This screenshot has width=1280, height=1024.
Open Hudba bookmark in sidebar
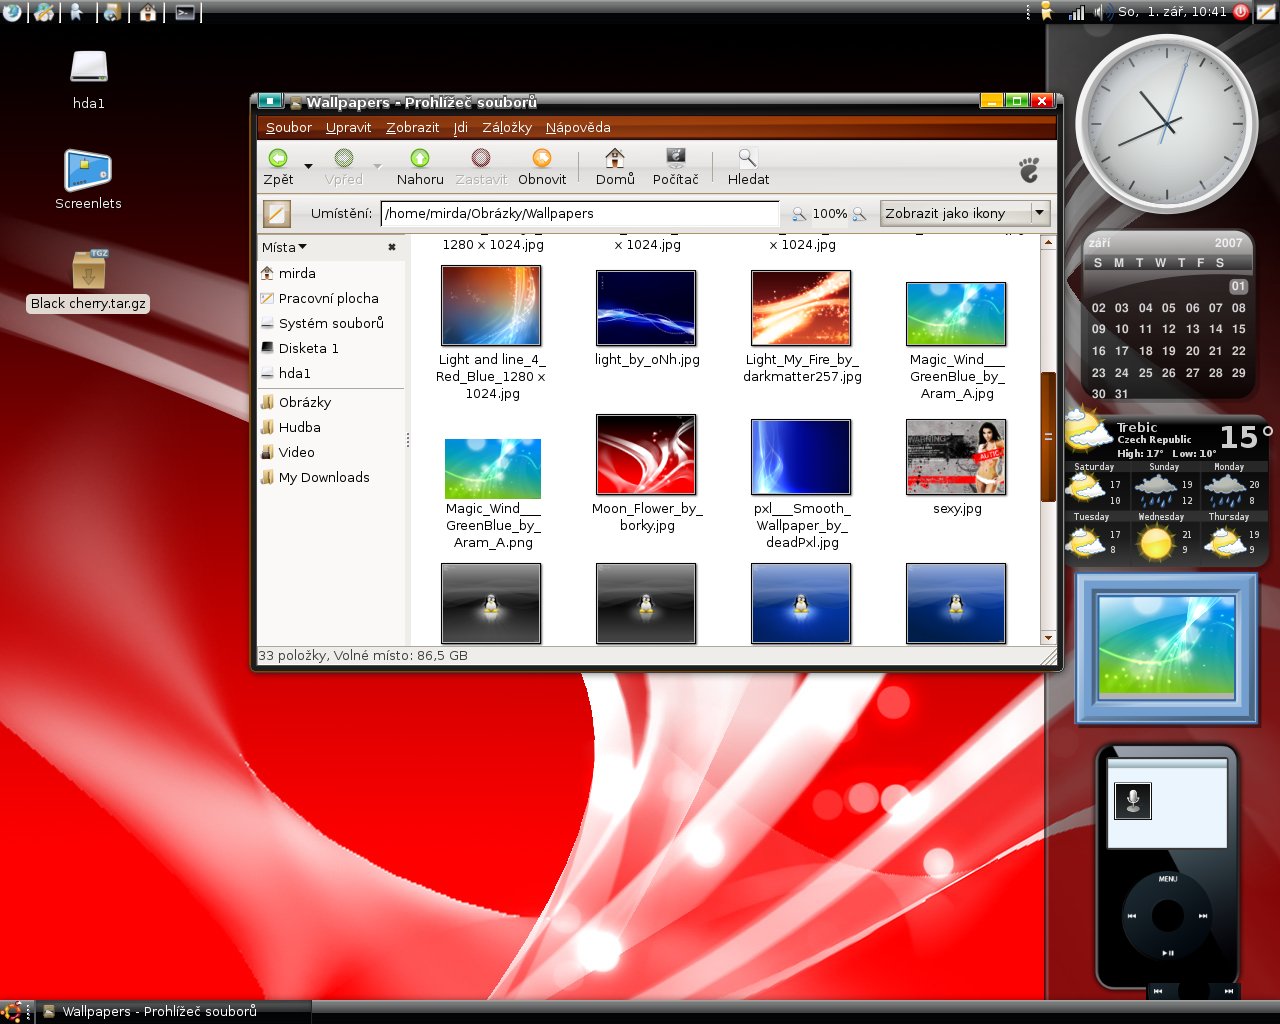click(331, 427)
